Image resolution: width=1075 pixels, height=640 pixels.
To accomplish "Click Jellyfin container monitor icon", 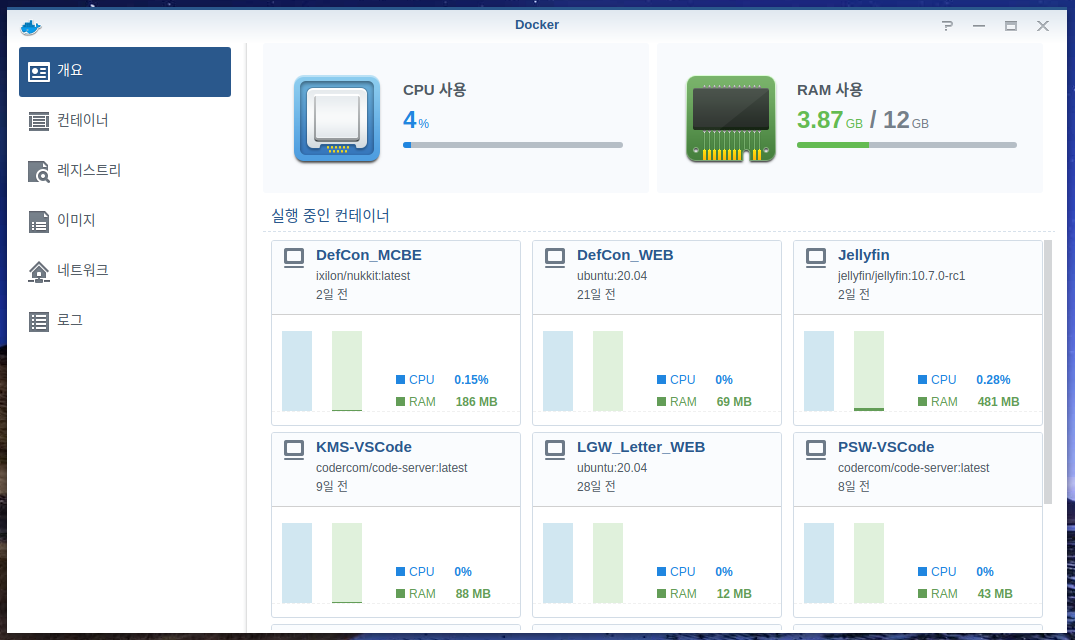I will coord(816,258).
